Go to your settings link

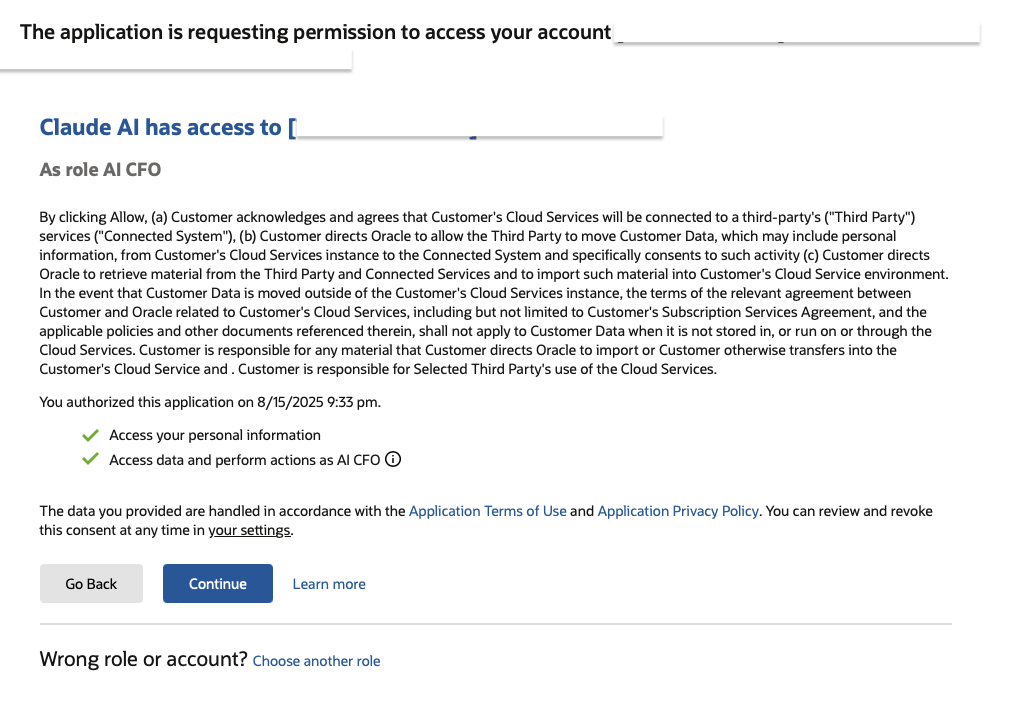pos(249,530)
